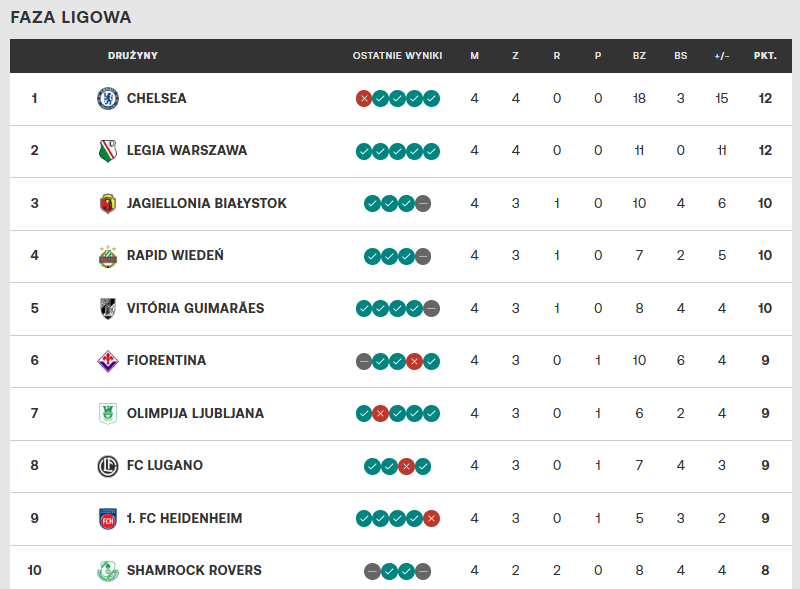This screenshot has width=800, height=589.
Task: Sort by the PKT. column header
Action: point(765,56)
